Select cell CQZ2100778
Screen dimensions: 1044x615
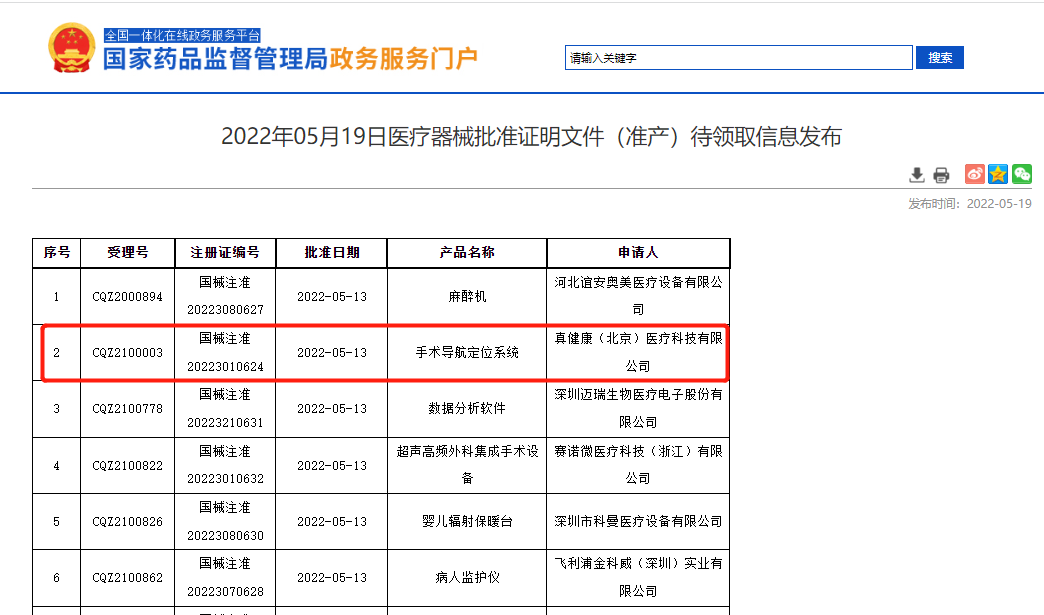127,409
